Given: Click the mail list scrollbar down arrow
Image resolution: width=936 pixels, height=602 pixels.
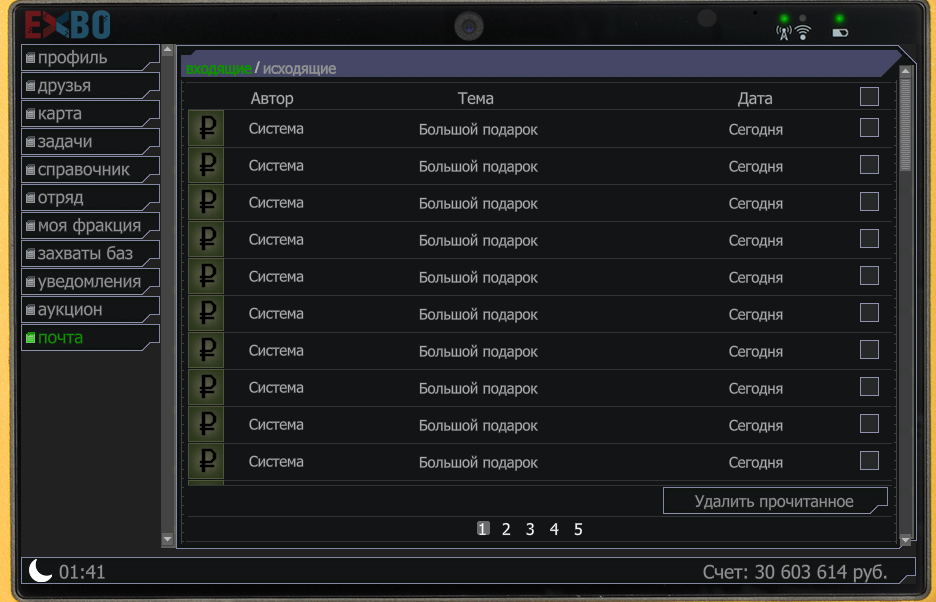Looking at the screenshot, I should click(906, 540).
